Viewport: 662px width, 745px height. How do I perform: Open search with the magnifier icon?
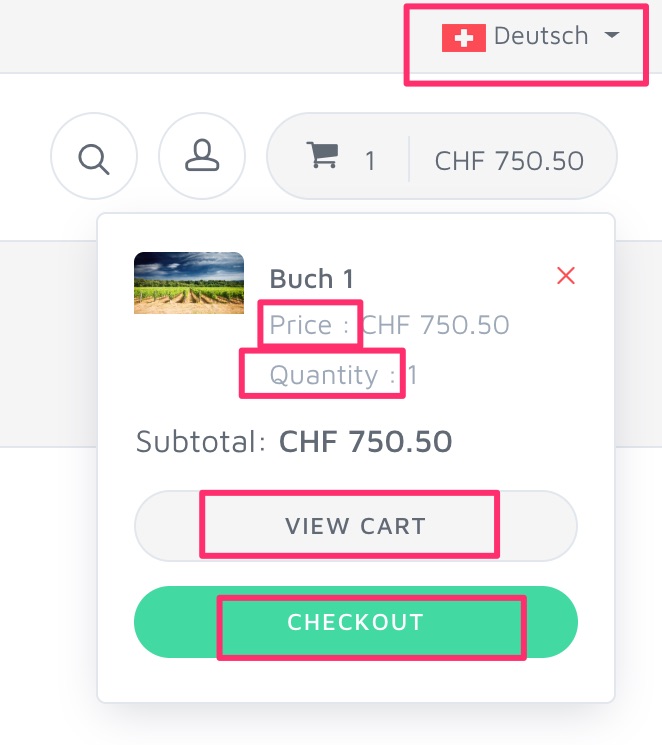94,156
